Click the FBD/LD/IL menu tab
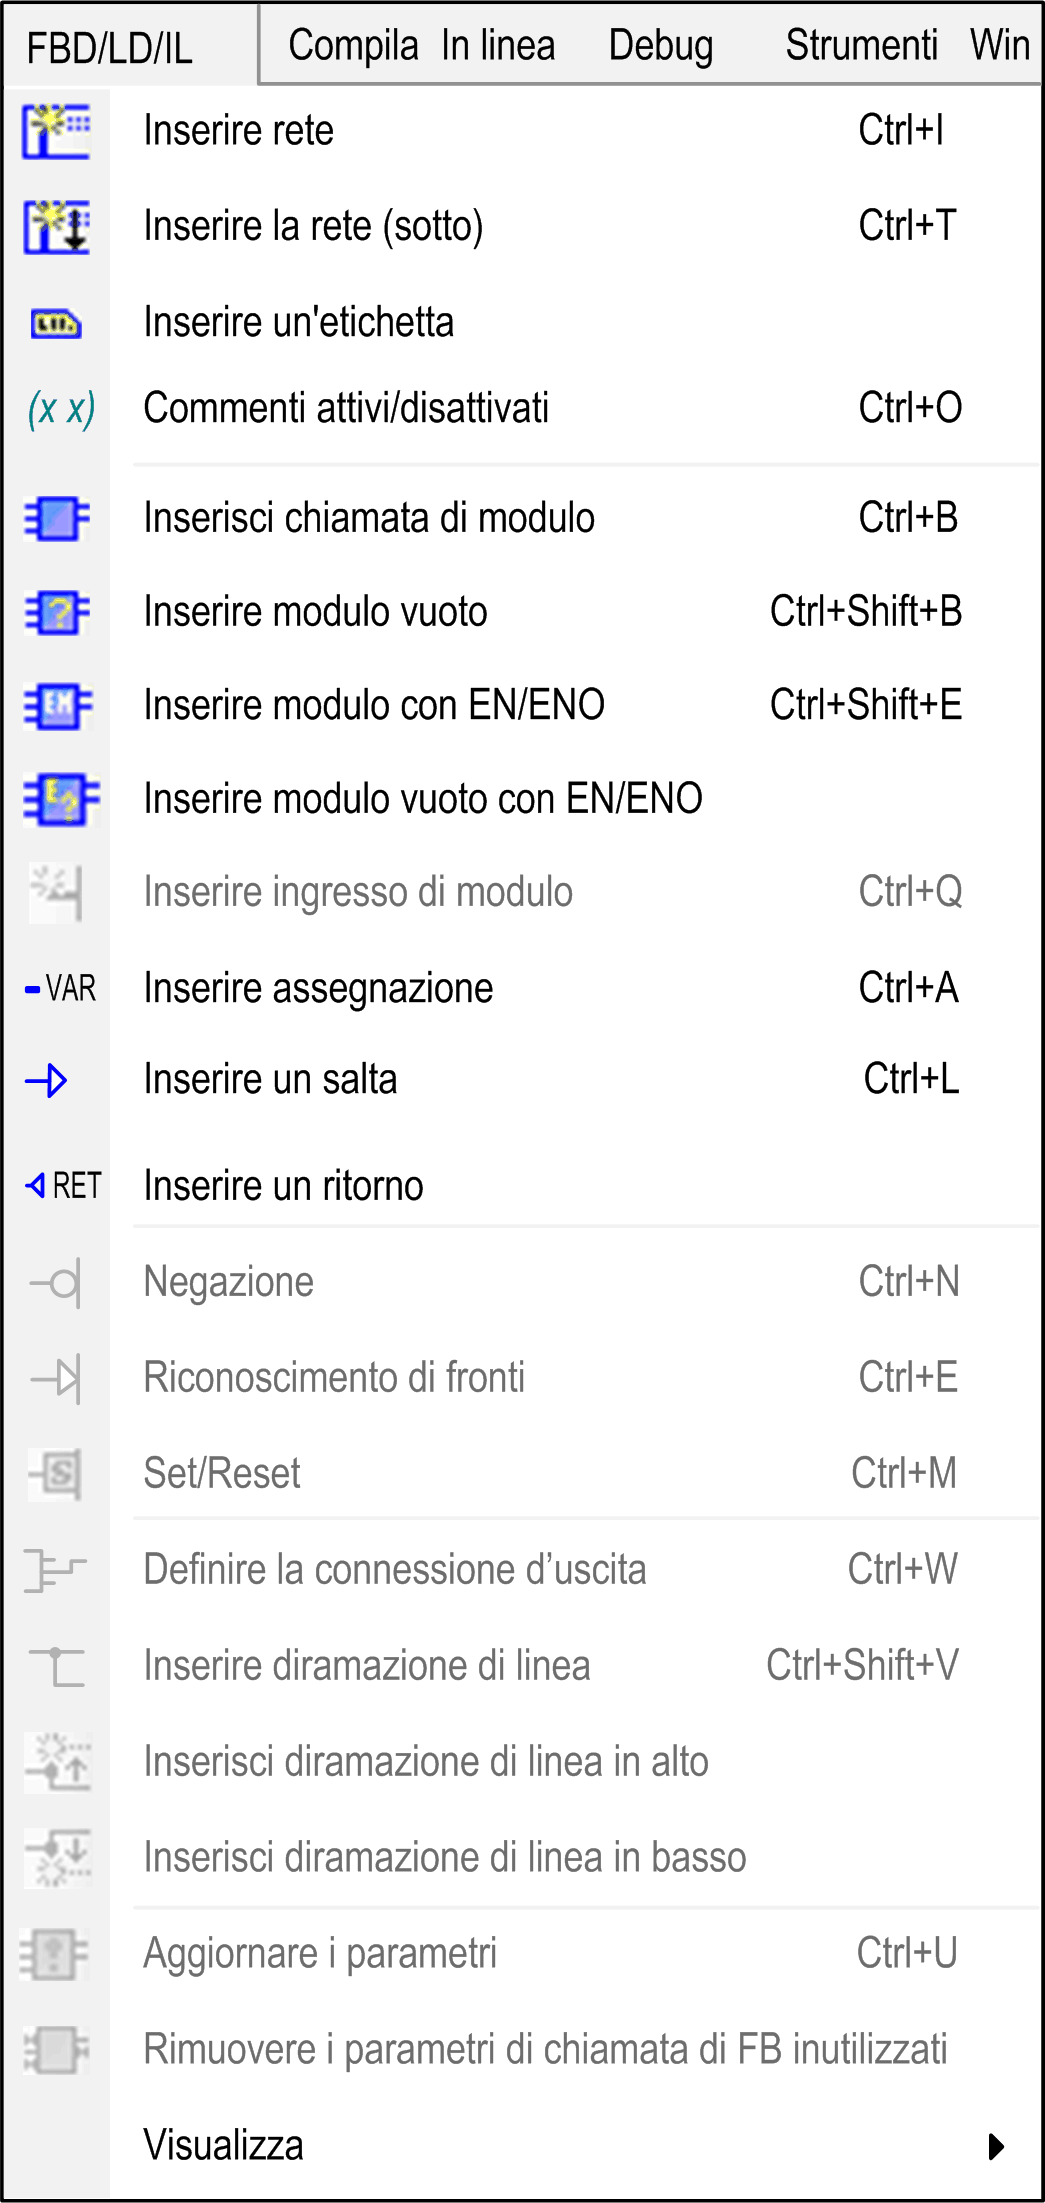Screen dimensions: 1045x2203 [x=110, y=48]
